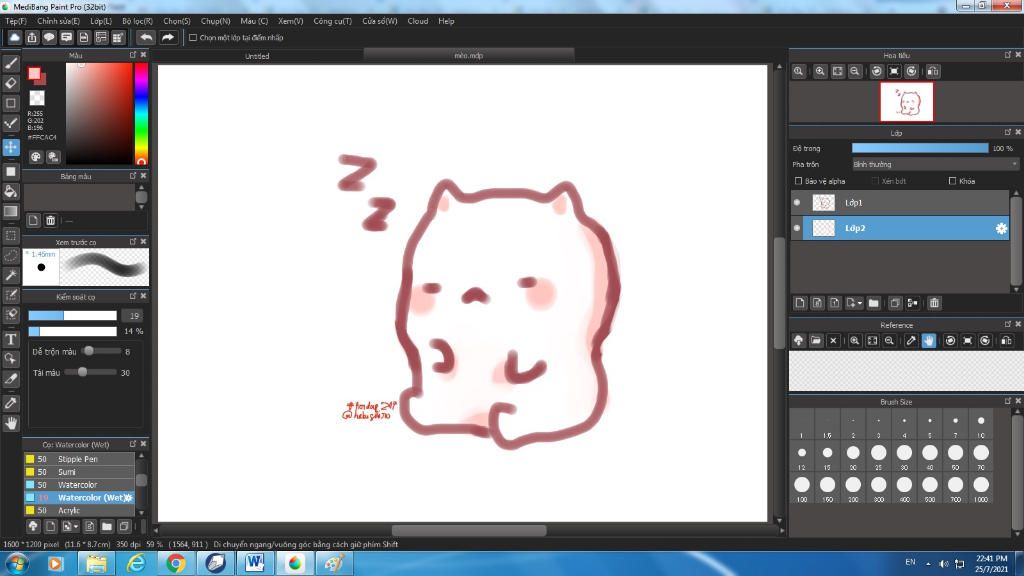Open Microsoft Word from taskbar
This screenshot has height=576, width=1024.
(255, 563)
